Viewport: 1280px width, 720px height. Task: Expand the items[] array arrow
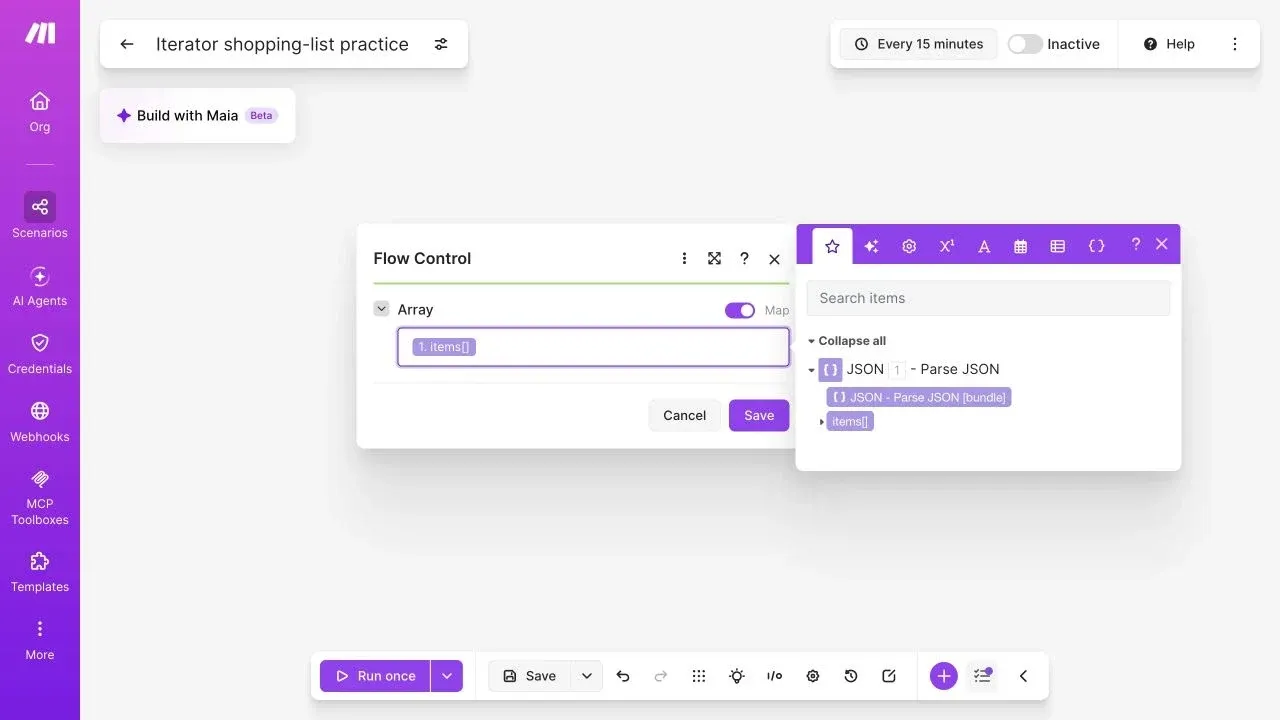[x=822, y=422]
